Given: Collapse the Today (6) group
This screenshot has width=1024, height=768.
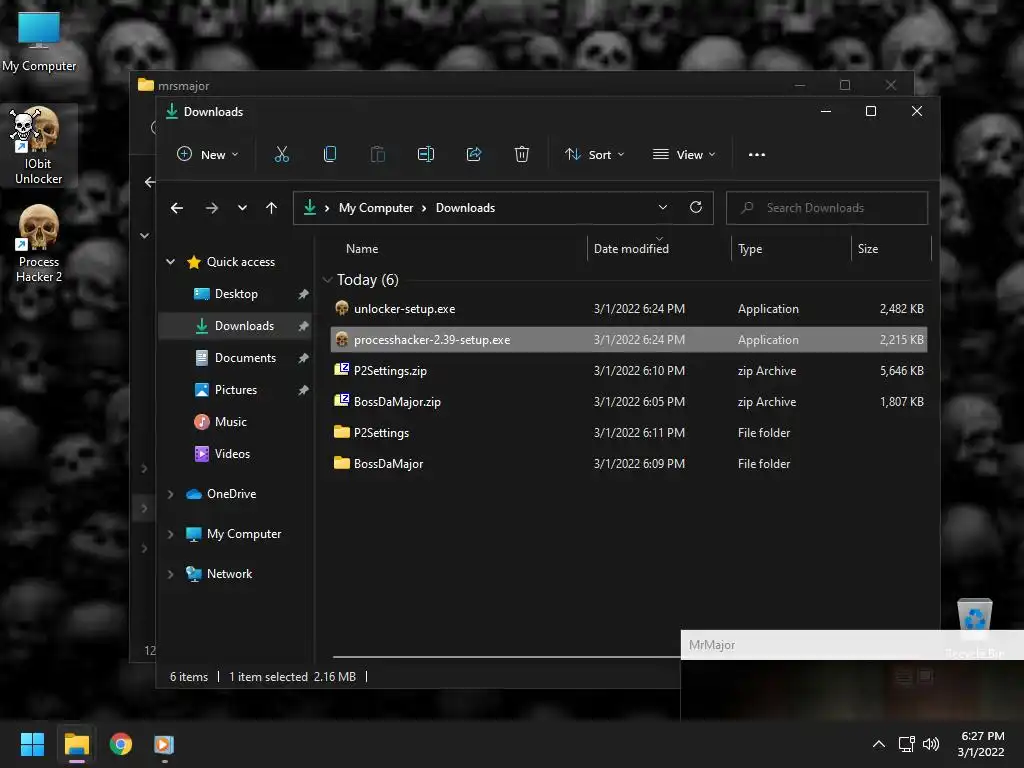Looking at the screenshot, I should click(327, 280).
